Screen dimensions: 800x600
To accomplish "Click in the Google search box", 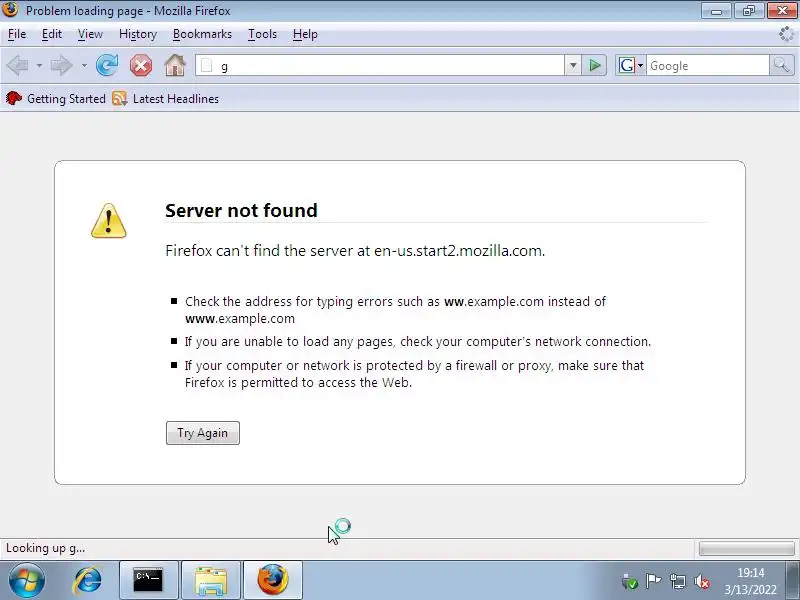I will coord(707,65).
